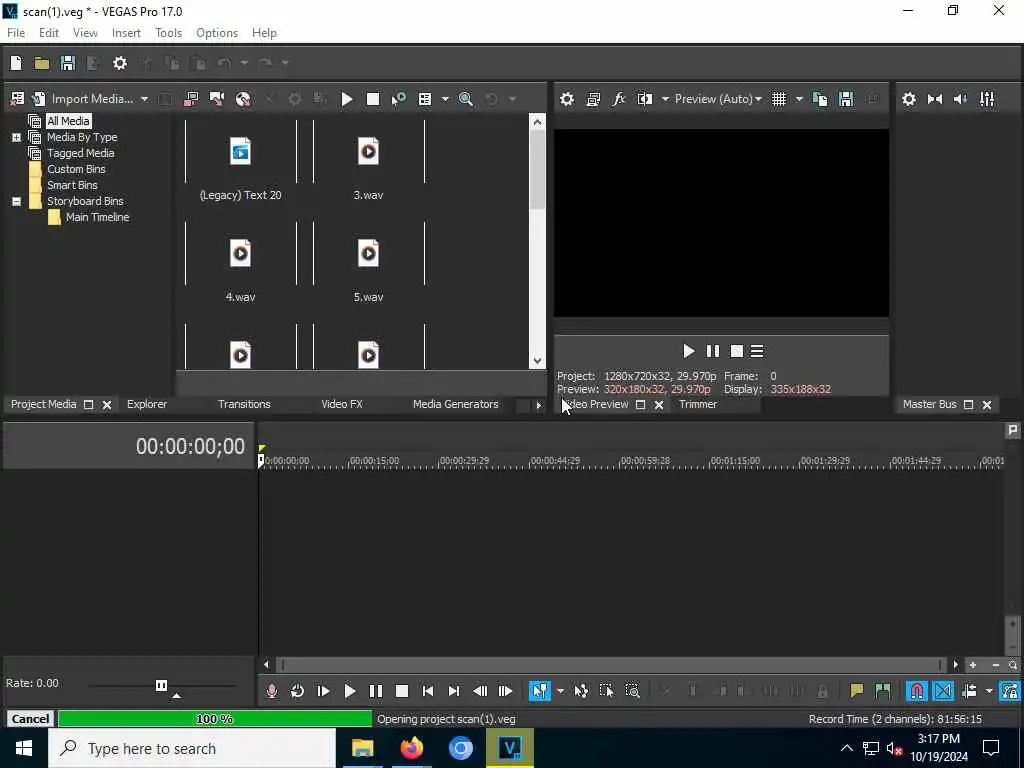Screen dimensions: 1024x768
Task: Switch to the Explorer tab
Action: point(147,404)
